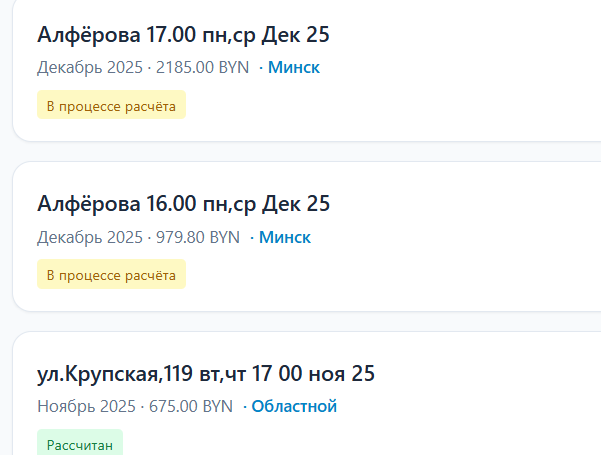Screen dimensions: 601x455
Task: Open the ул.Крупская,119 вт,чт 17 00 title
Action: coord(205,375)
